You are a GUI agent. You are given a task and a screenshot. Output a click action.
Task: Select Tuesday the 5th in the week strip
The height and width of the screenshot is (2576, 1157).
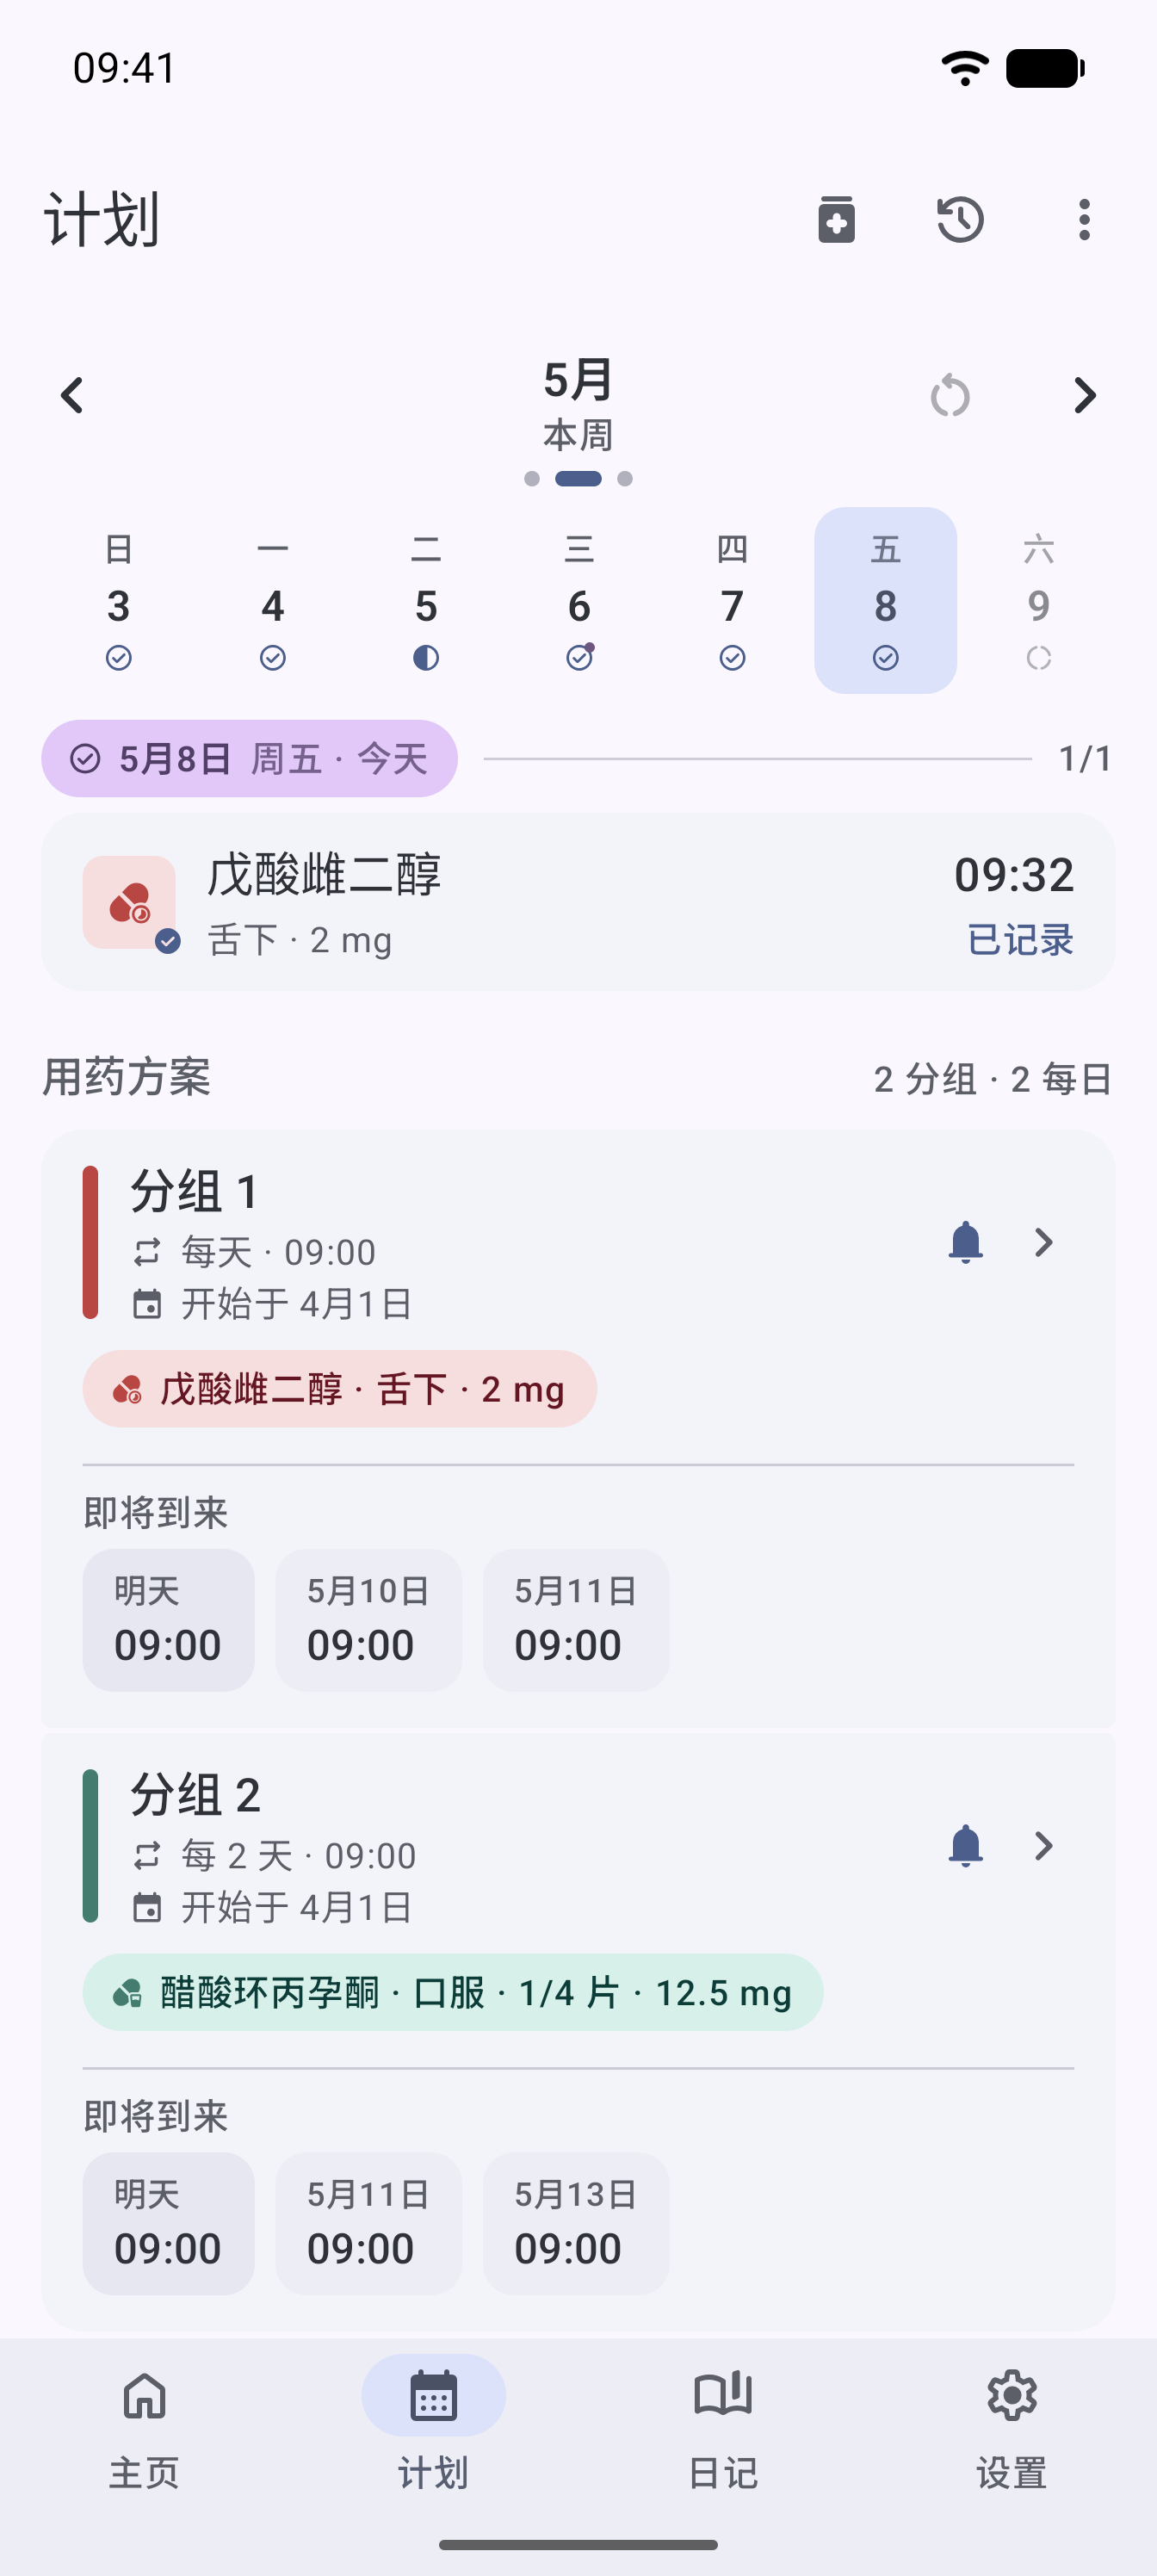(426, 600)
